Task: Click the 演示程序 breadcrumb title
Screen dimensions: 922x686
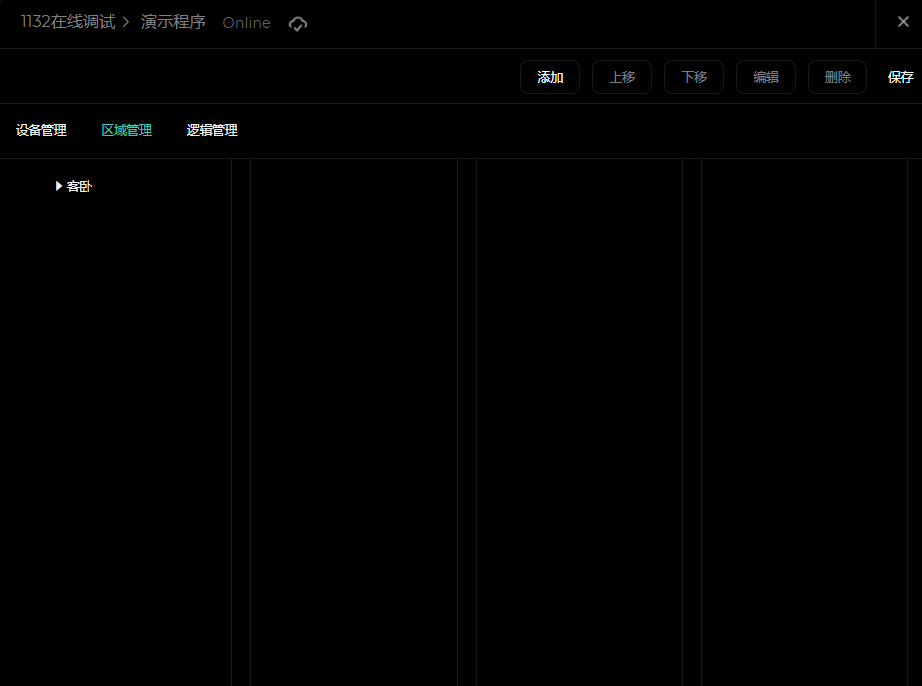Action: pos(173,22)
